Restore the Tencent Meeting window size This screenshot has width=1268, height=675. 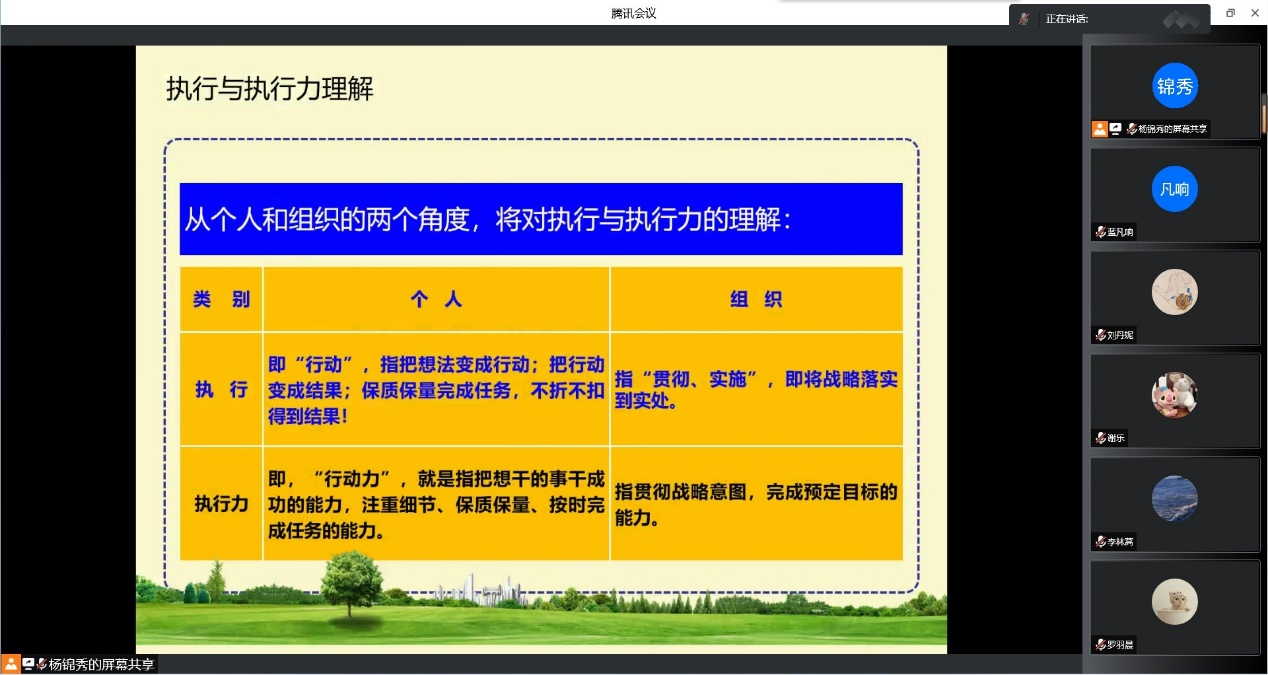coord(1230,13)
